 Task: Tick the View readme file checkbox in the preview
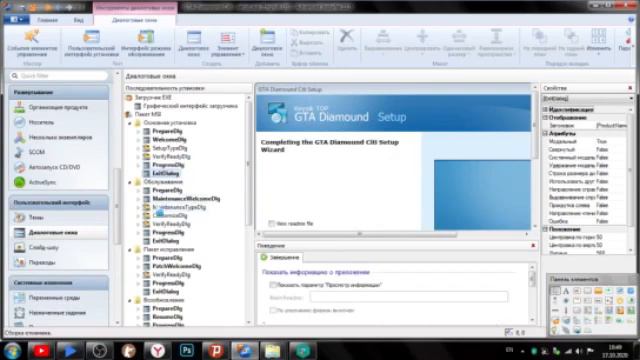point(271,223)
